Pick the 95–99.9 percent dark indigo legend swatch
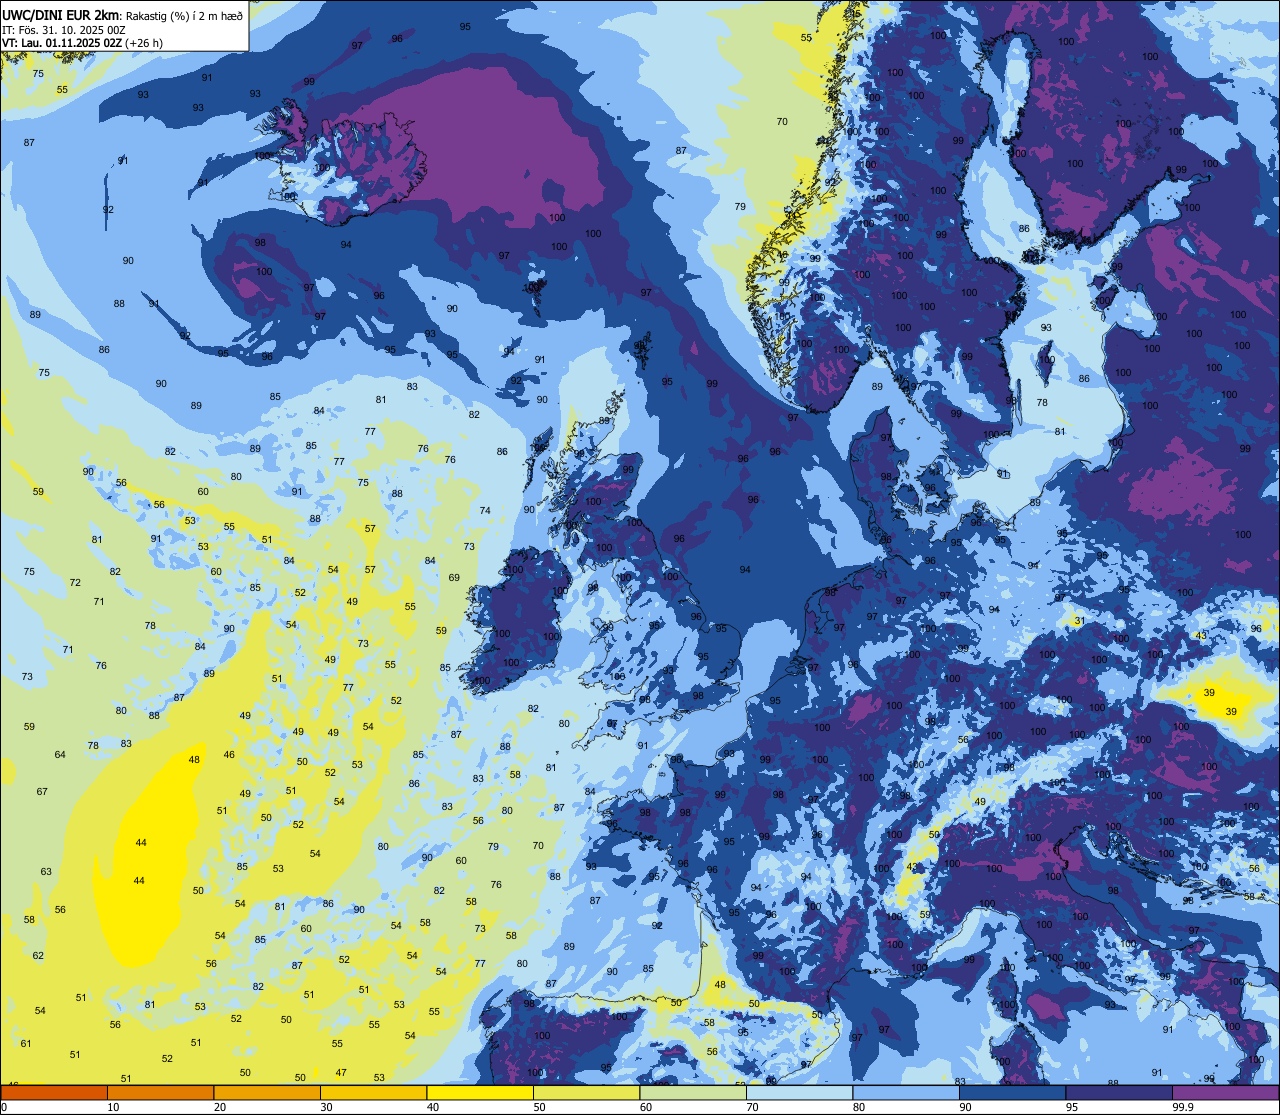 (1119, 1092)
